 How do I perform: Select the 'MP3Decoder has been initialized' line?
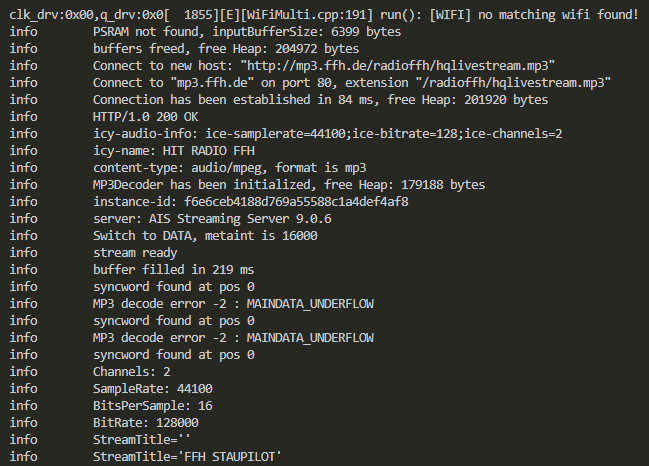click(x=288, y=185)
